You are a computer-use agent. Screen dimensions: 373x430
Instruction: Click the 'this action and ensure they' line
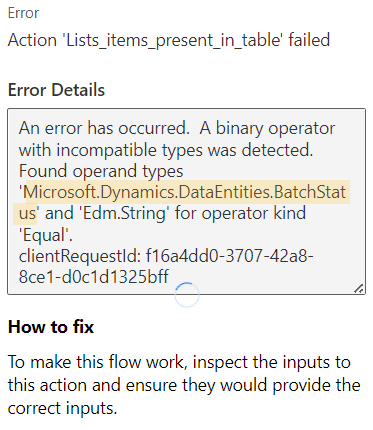tap(184, 385)
